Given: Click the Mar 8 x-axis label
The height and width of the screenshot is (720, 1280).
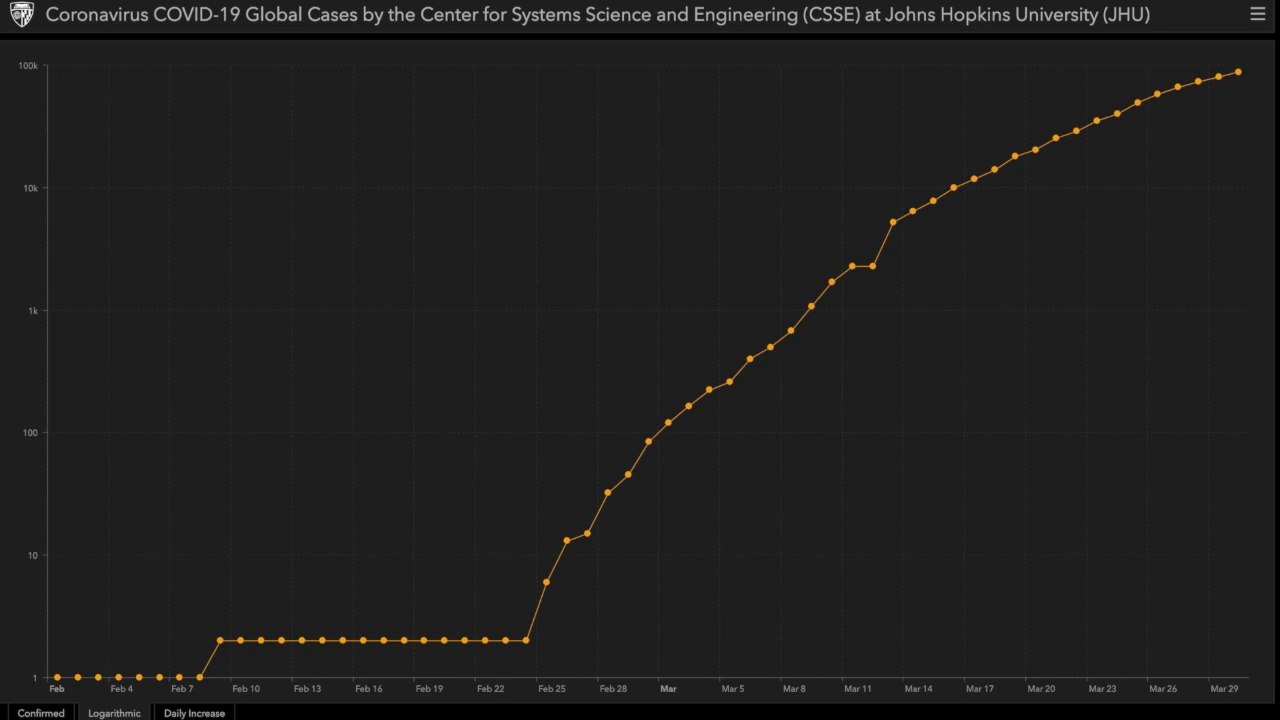Looking at the screenshot, I should pyautogui.click(x=794, y=689).
